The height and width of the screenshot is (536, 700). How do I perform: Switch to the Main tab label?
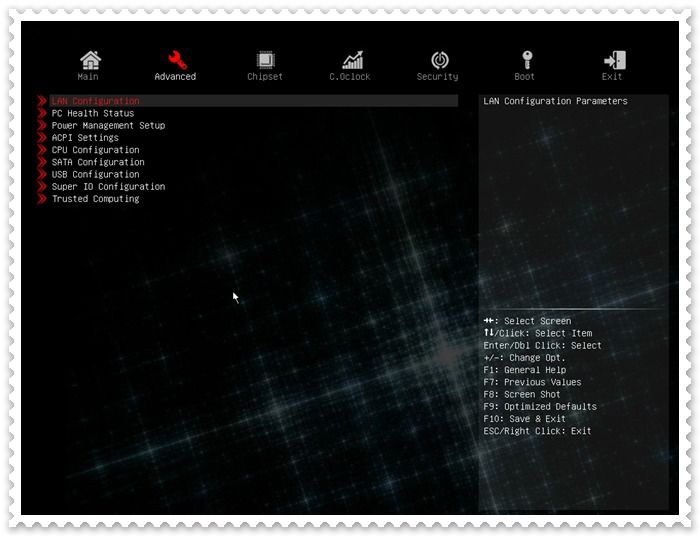88,77
